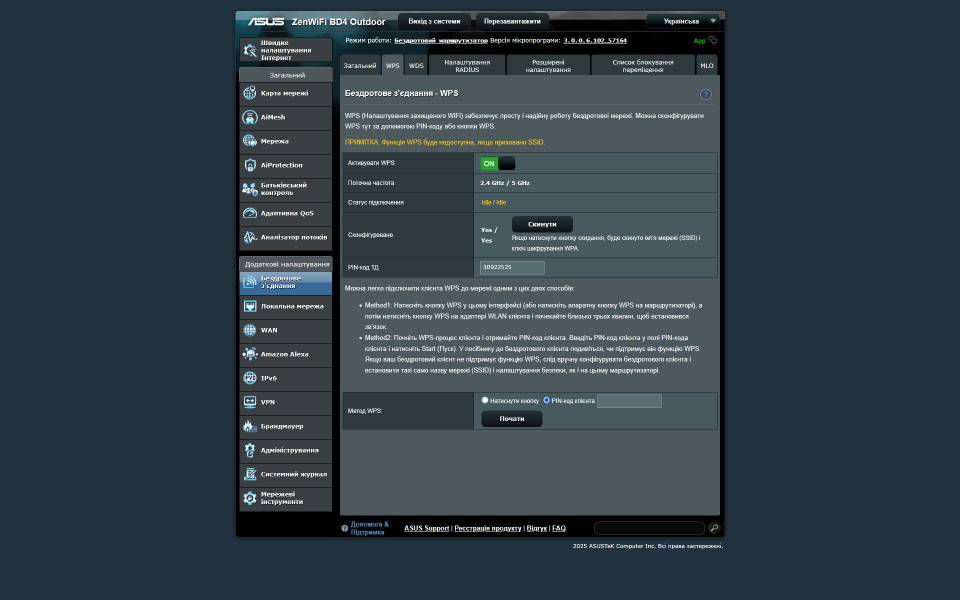
Task: Toggle the WPS activation switch off
Action: pos(497,163)
